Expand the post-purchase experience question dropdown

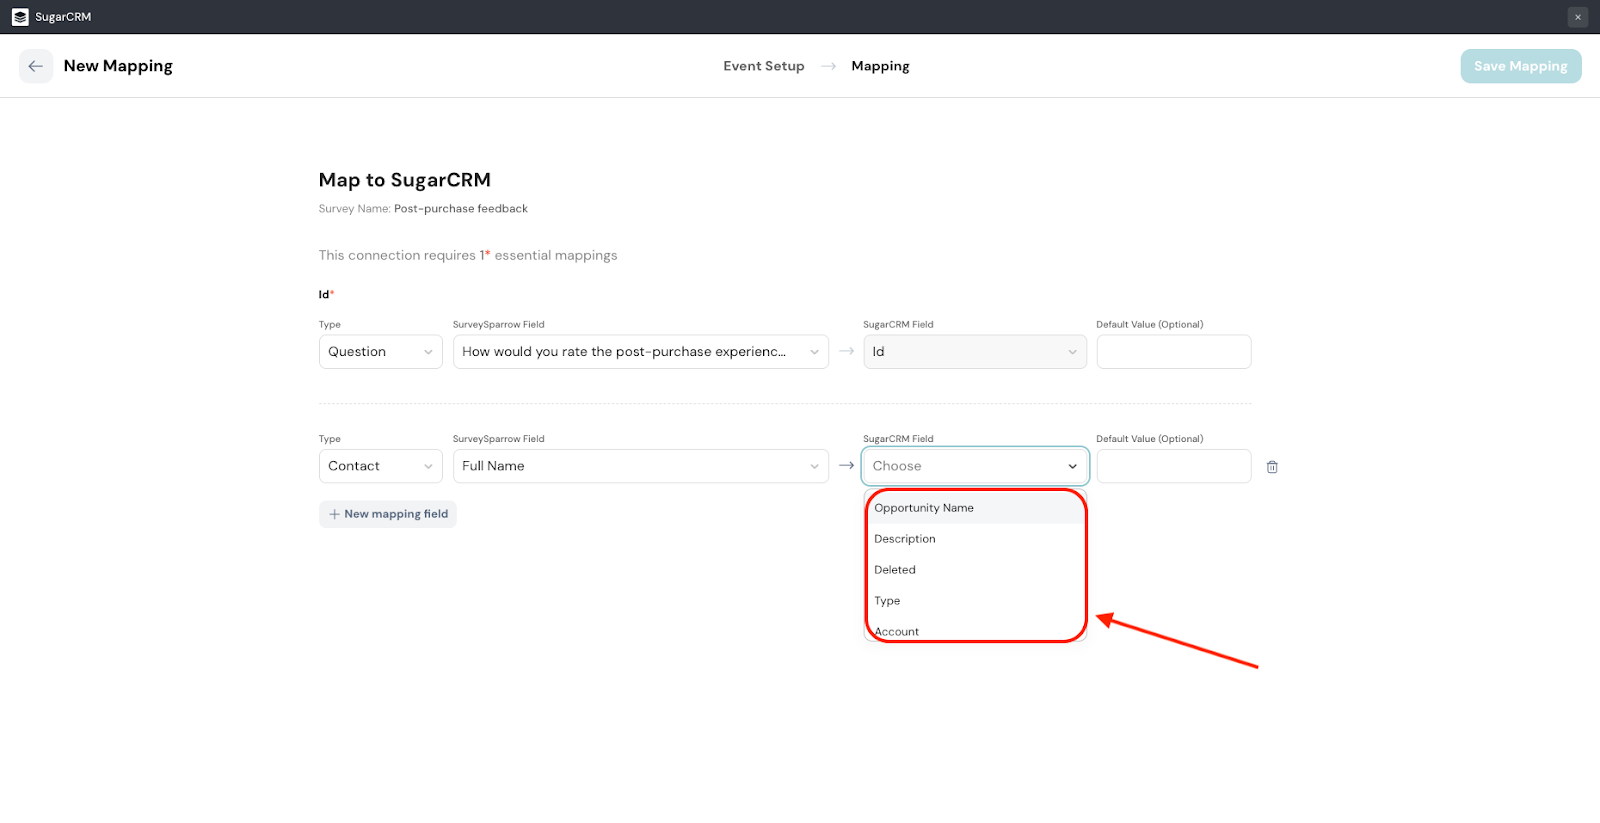640,352
